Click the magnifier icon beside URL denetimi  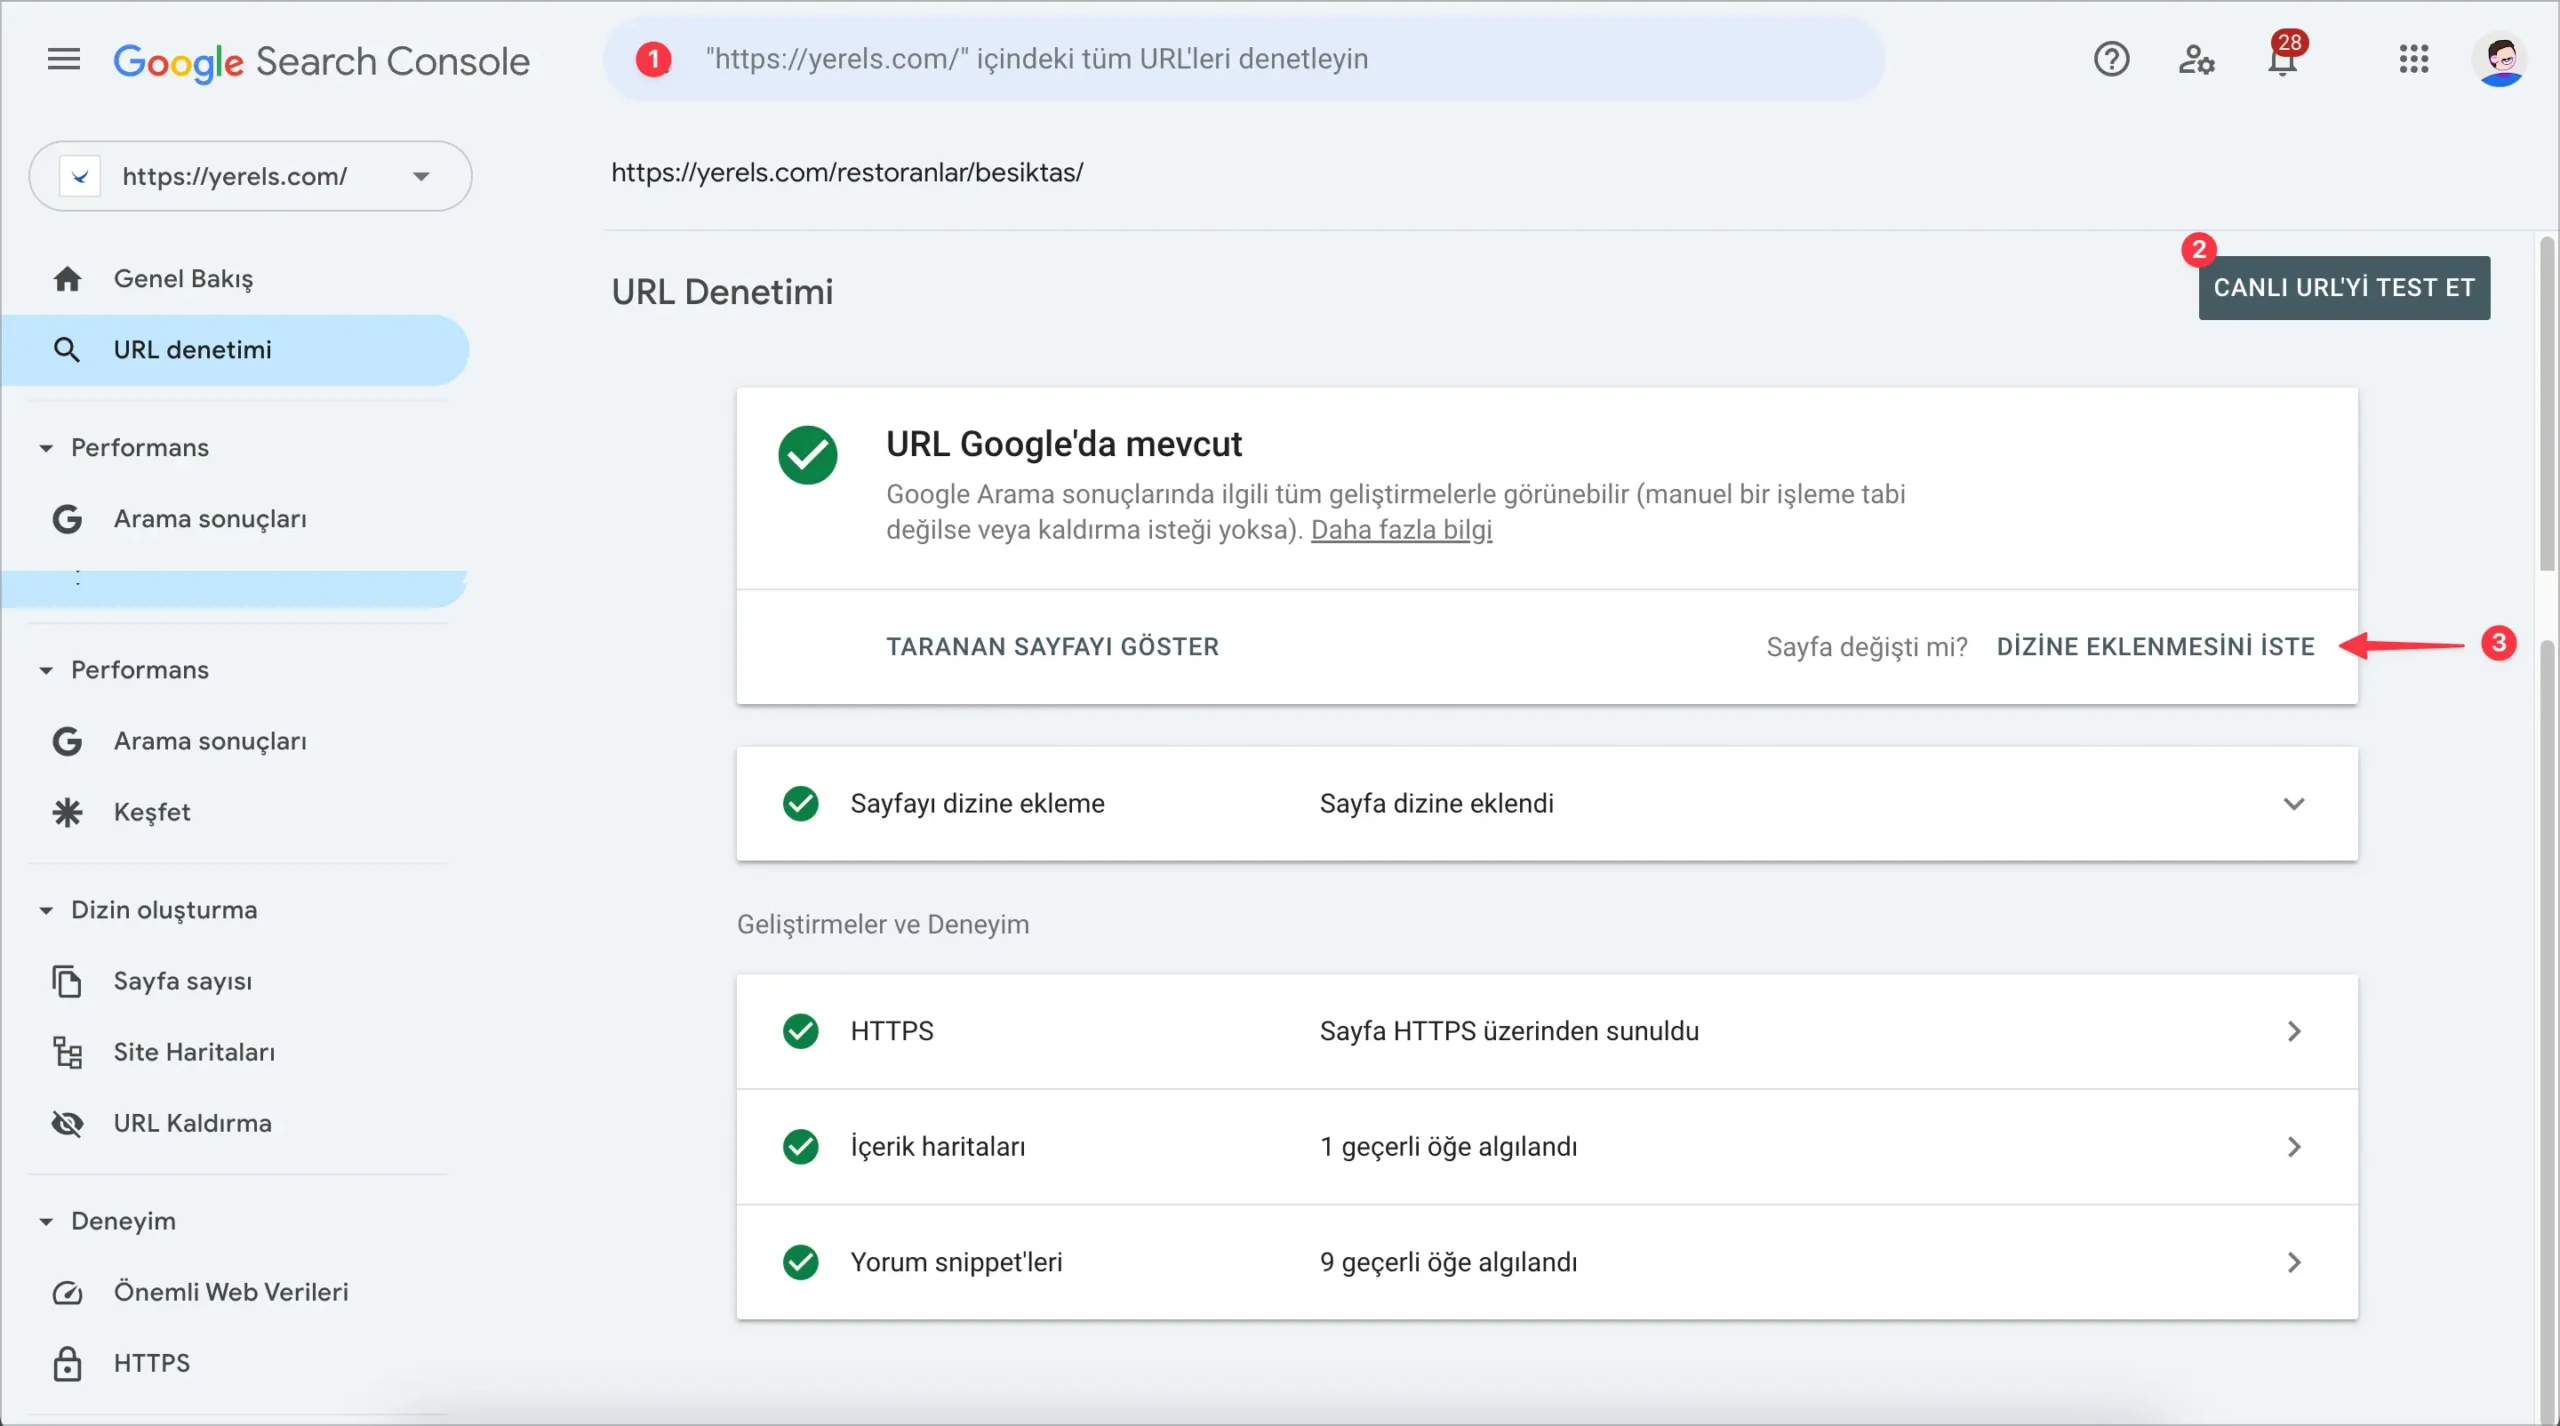click(67, 350)
